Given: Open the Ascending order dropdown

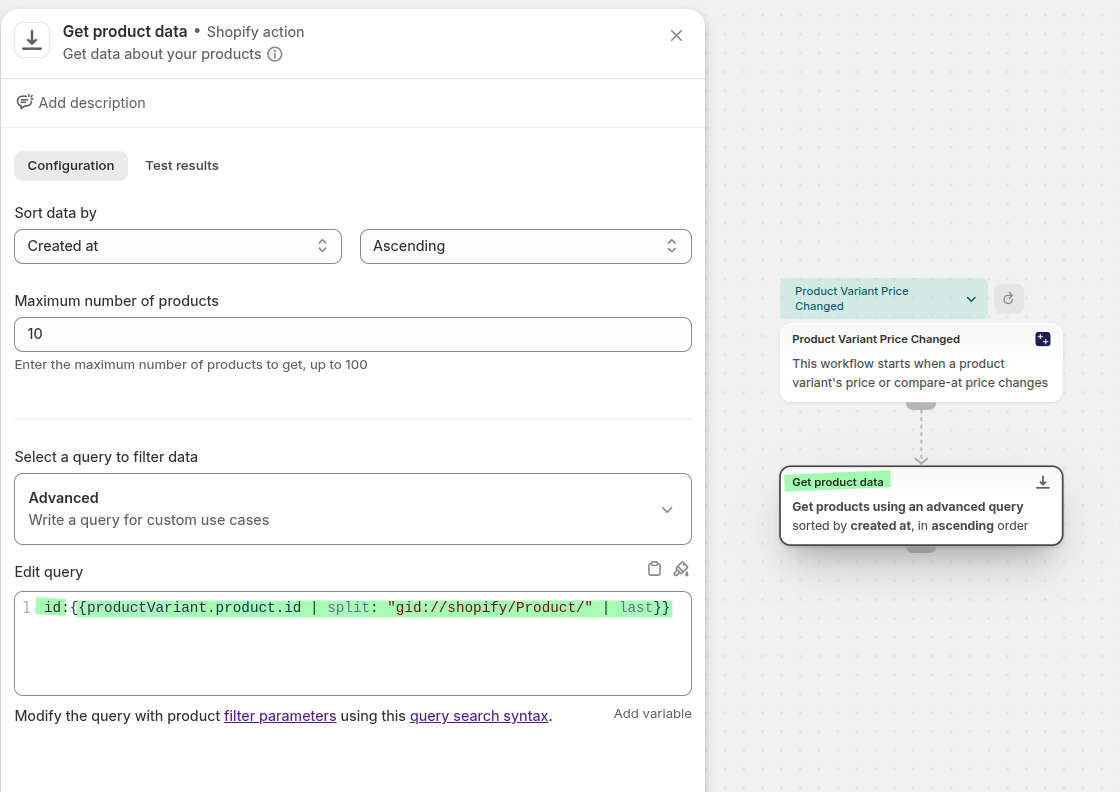Looking at the screenshot, I should 525,246.
